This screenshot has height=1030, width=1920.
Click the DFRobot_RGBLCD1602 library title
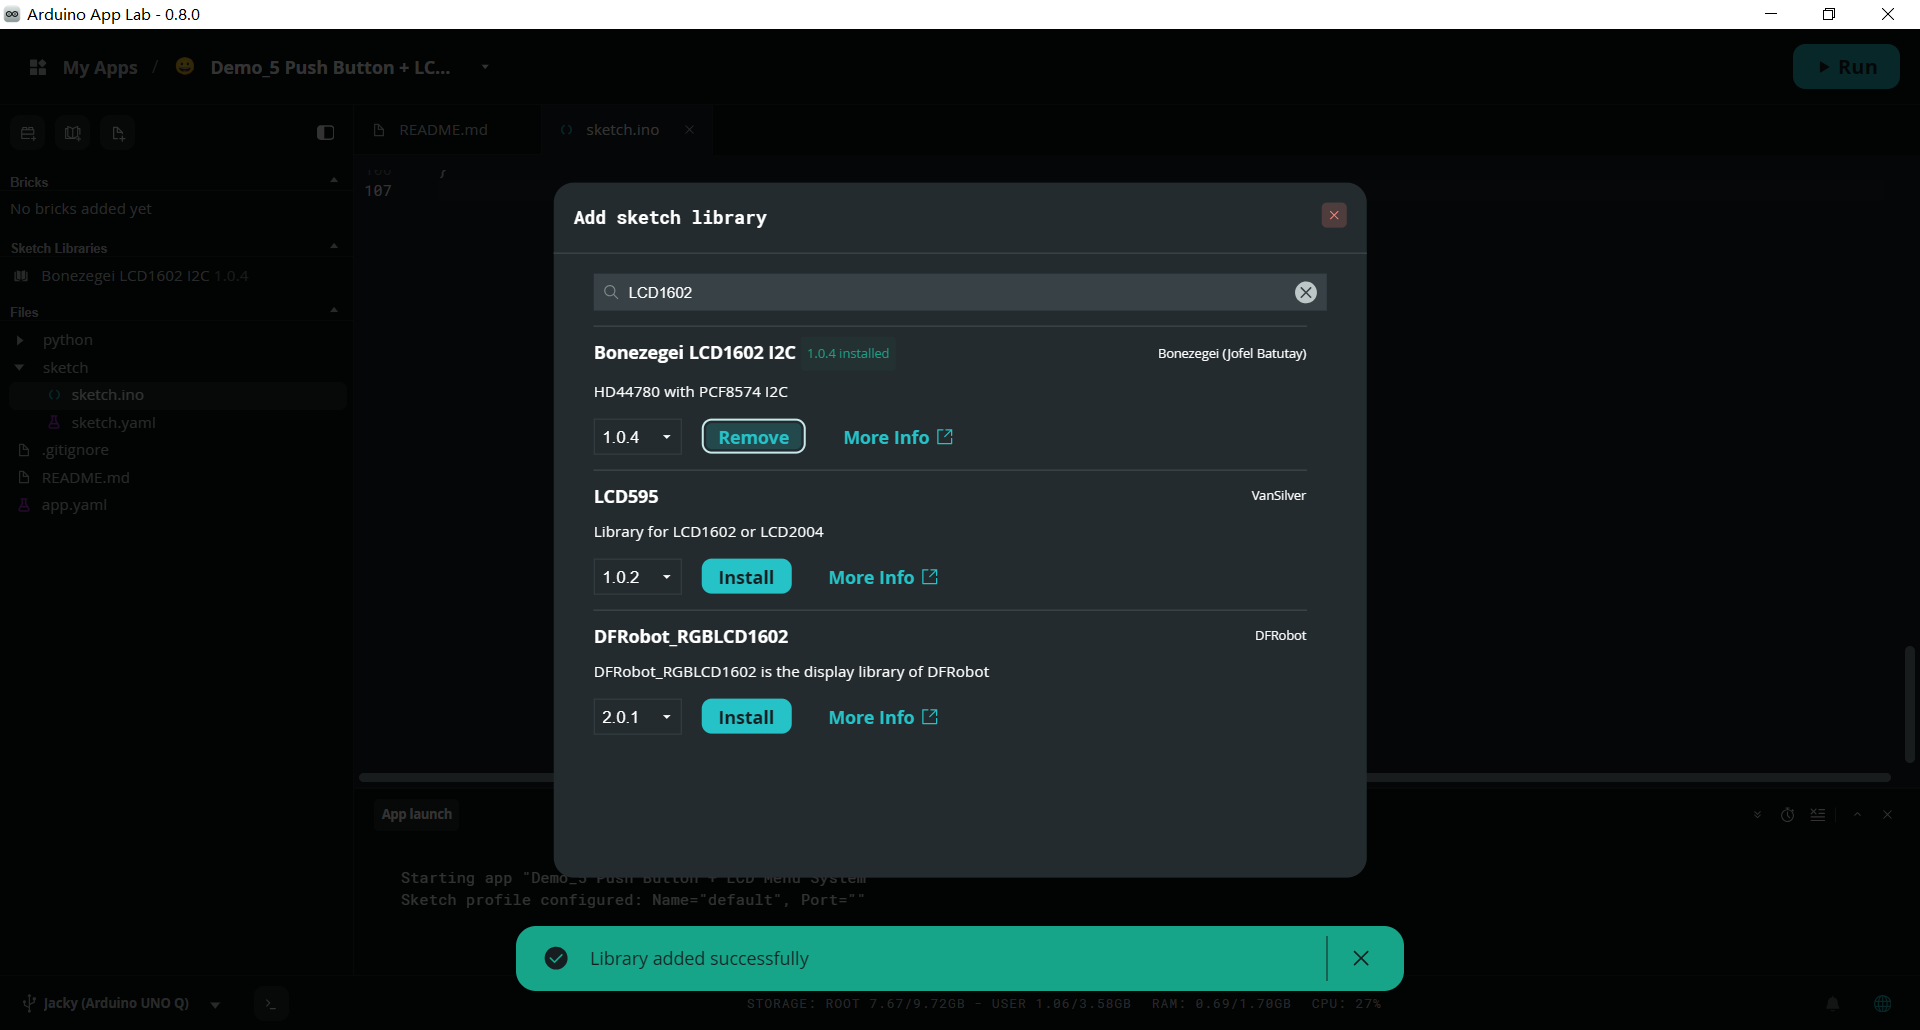point(691,636)
